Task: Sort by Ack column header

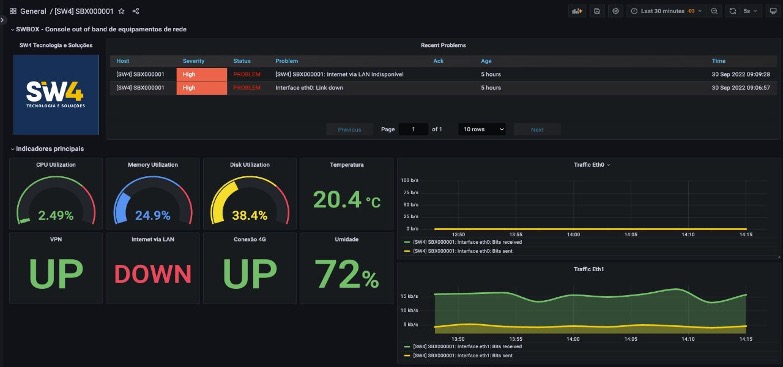Action: point(438,61)
